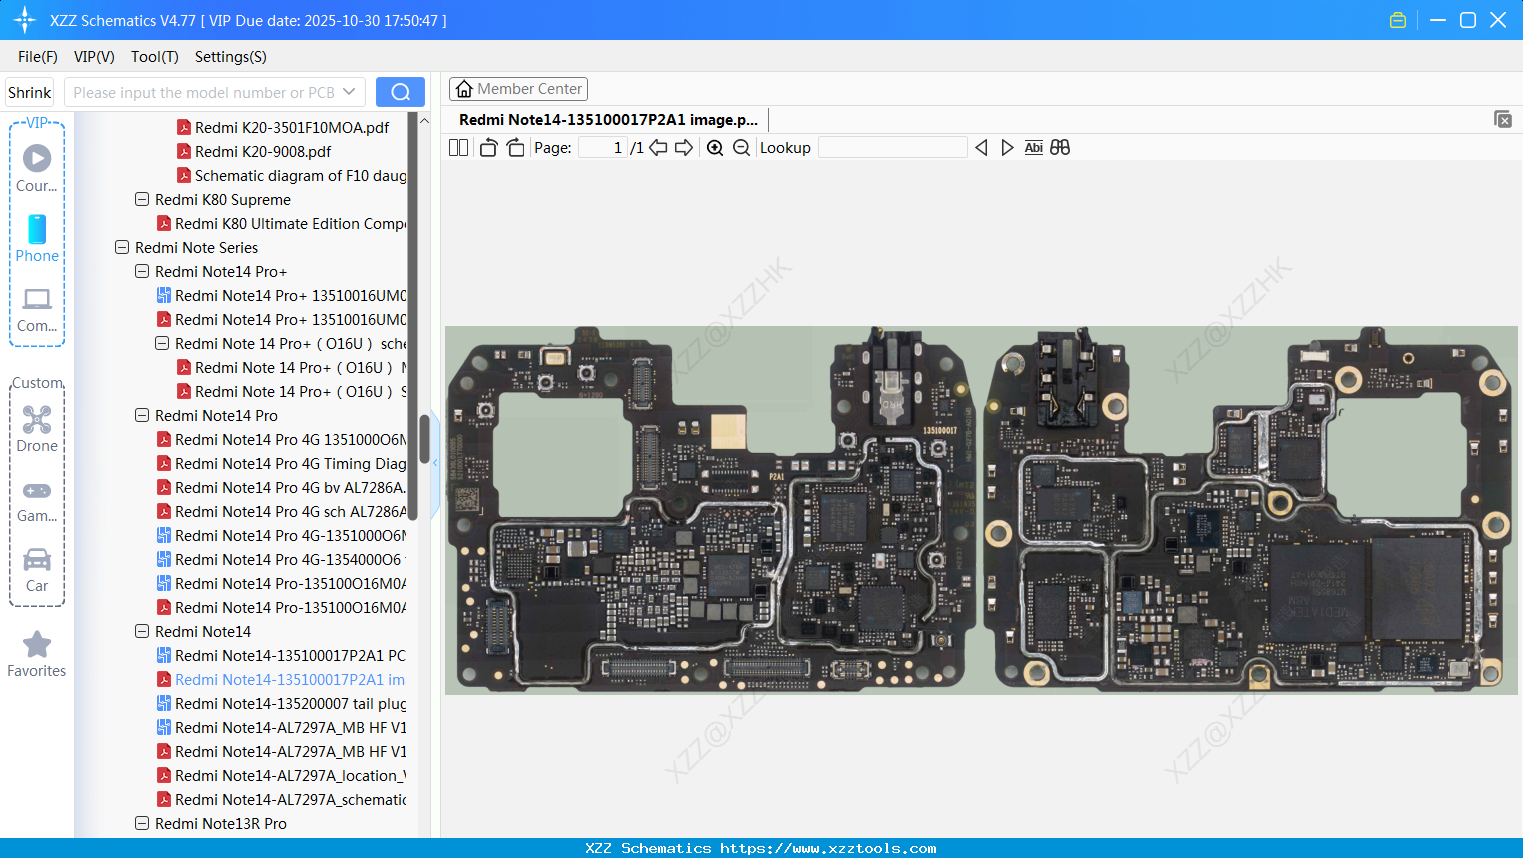This screenshot has width=1523, height=858.
Task: Zoom out of the board image
Action: click(x=742, y=147)
